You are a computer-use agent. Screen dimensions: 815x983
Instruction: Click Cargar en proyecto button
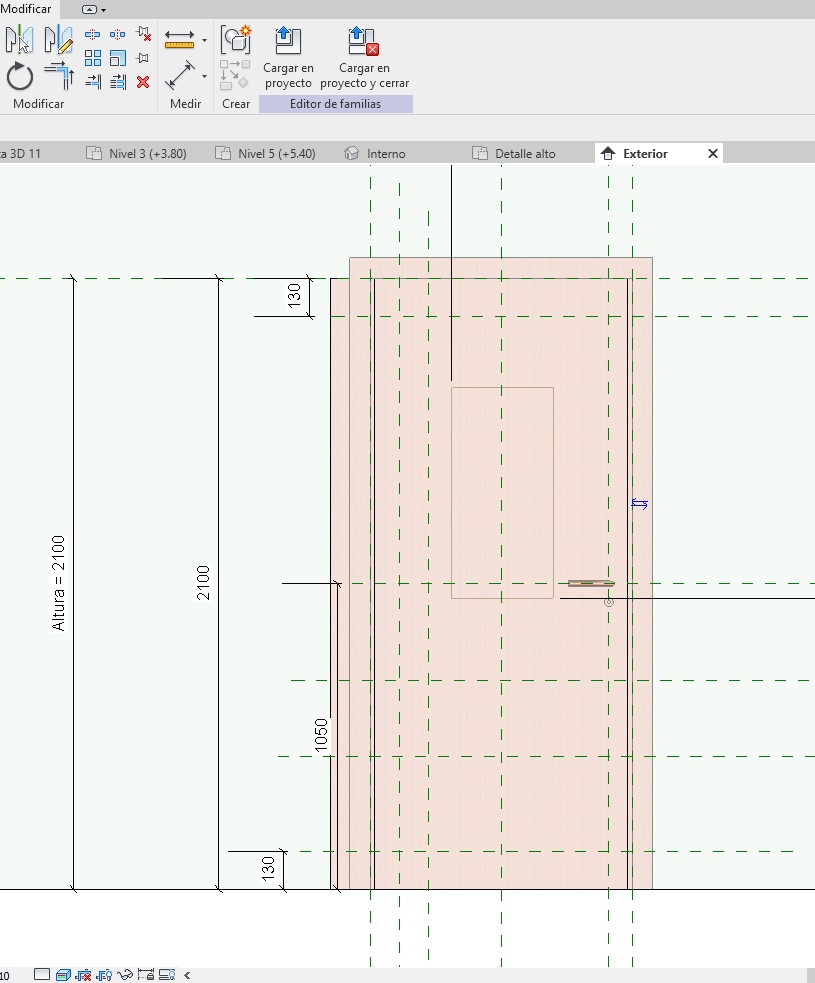click(288, 58)
